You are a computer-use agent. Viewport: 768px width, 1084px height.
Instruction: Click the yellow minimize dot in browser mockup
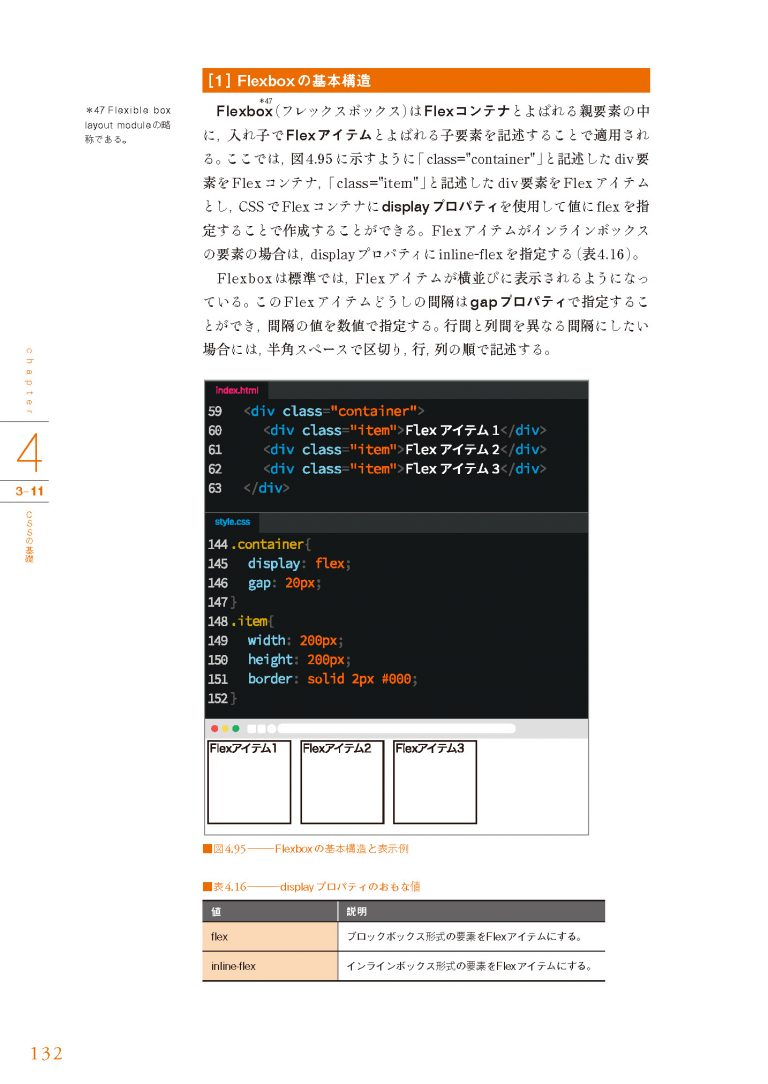(224, 729)
